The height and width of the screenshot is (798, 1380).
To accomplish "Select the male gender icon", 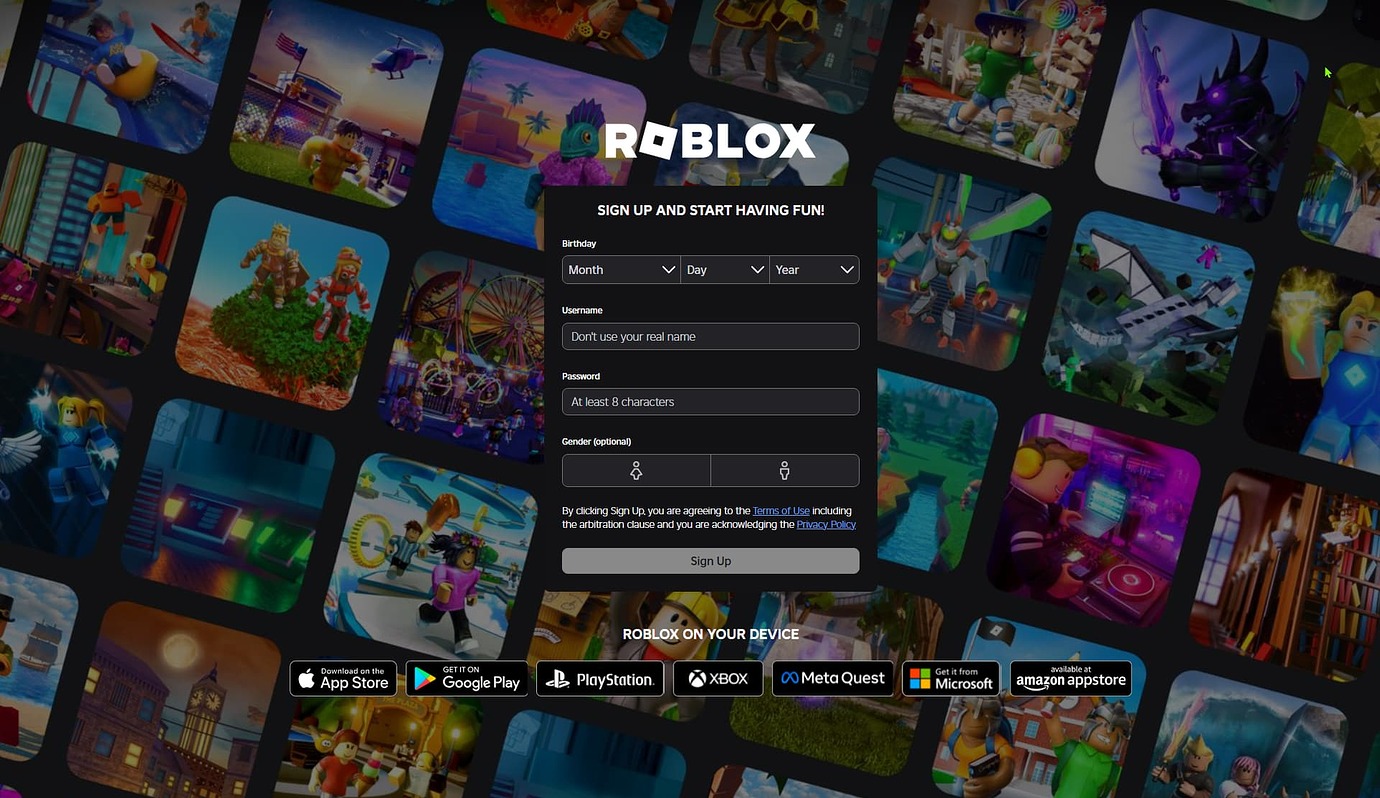I will (785, 470).
